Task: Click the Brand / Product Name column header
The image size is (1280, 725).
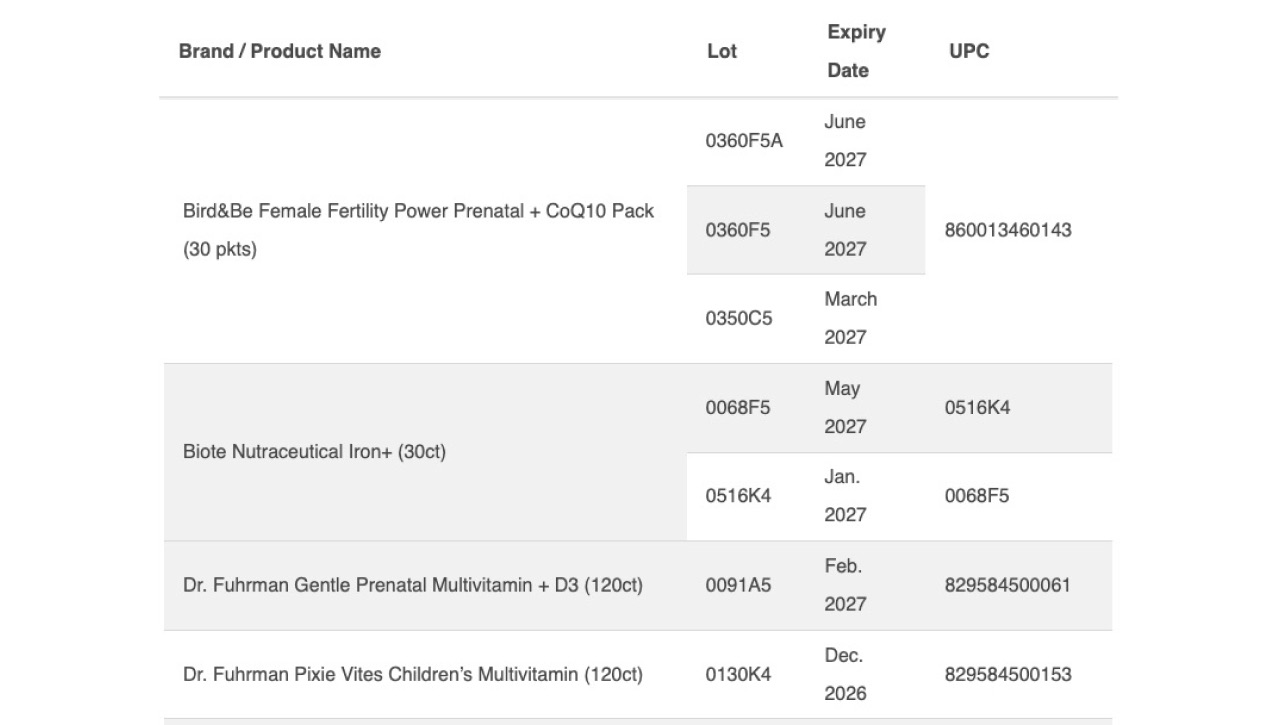Action: coord(280,51)
